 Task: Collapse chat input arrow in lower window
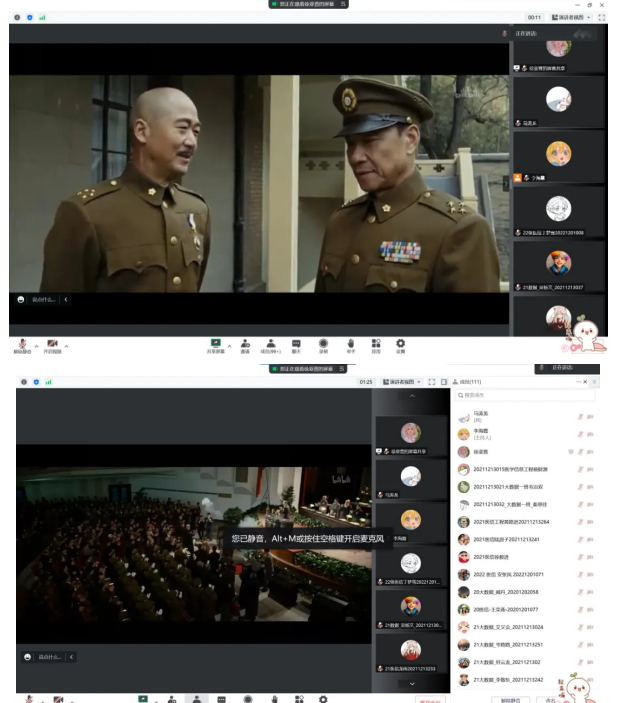(x=71, y=657)
